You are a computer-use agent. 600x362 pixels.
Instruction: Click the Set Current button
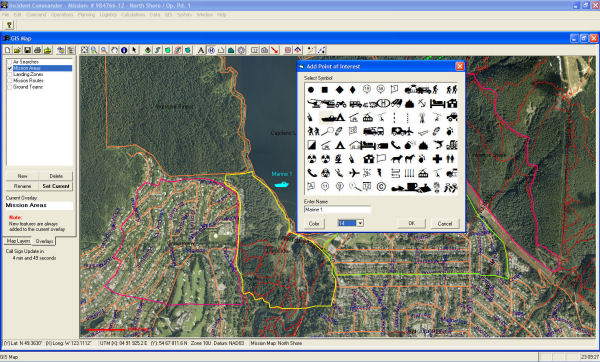[x=56, y=186]
